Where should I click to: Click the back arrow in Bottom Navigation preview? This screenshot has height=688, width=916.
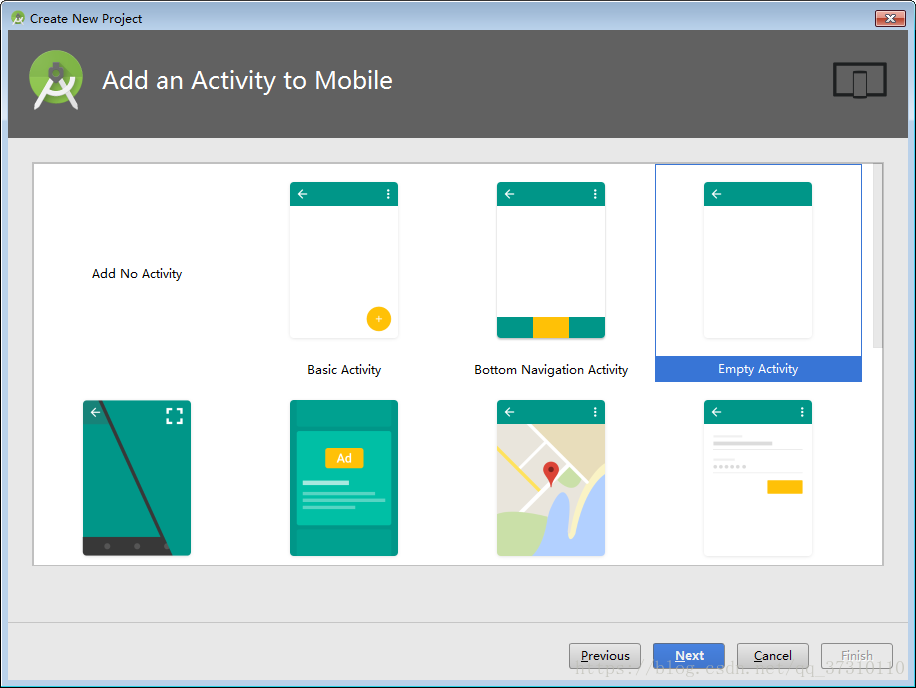(509, 194)
